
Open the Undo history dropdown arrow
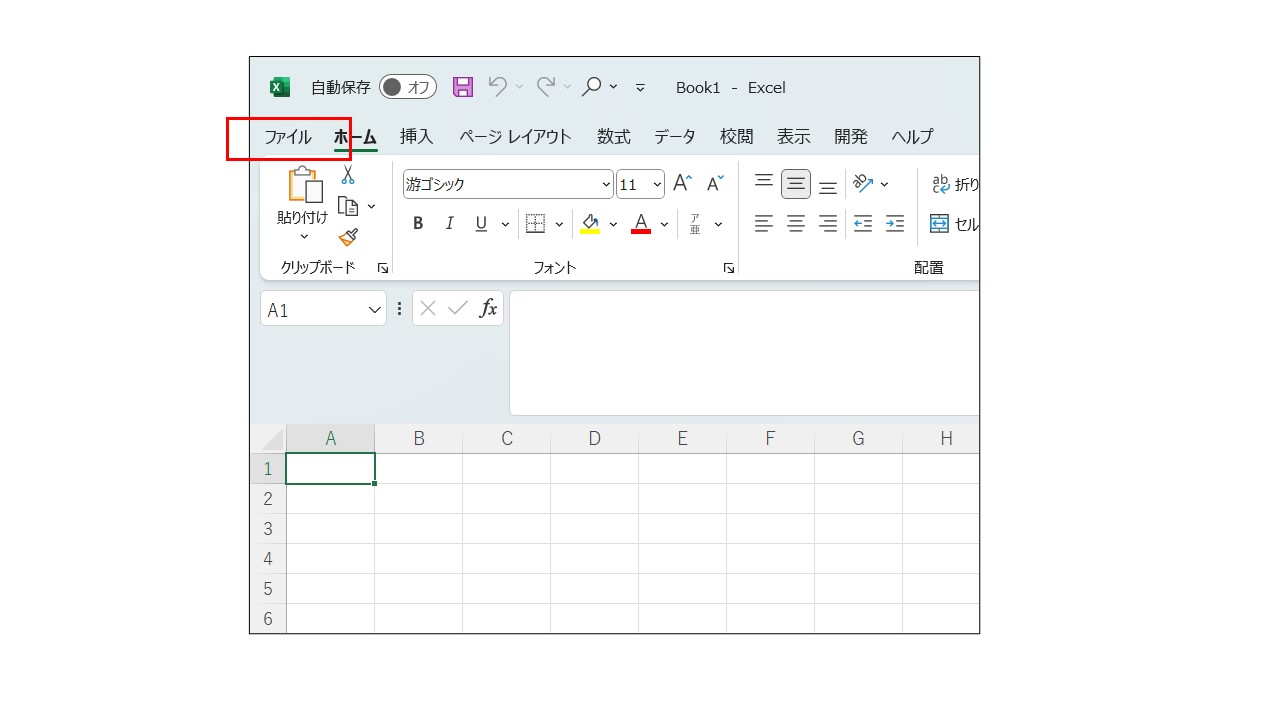pyautogui.click(x=519, y=87)
